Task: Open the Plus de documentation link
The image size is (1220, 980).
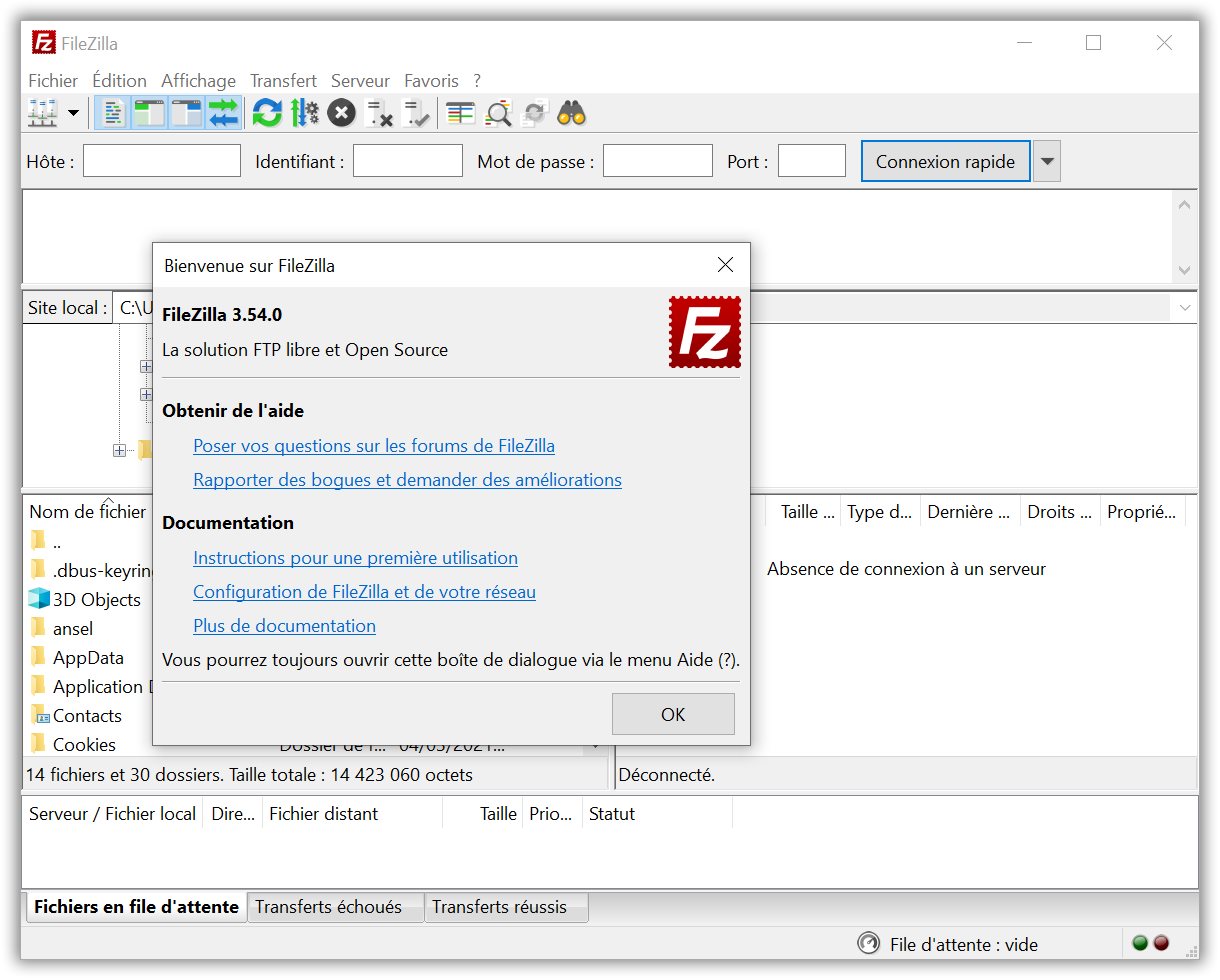Action: click(284, 626)
